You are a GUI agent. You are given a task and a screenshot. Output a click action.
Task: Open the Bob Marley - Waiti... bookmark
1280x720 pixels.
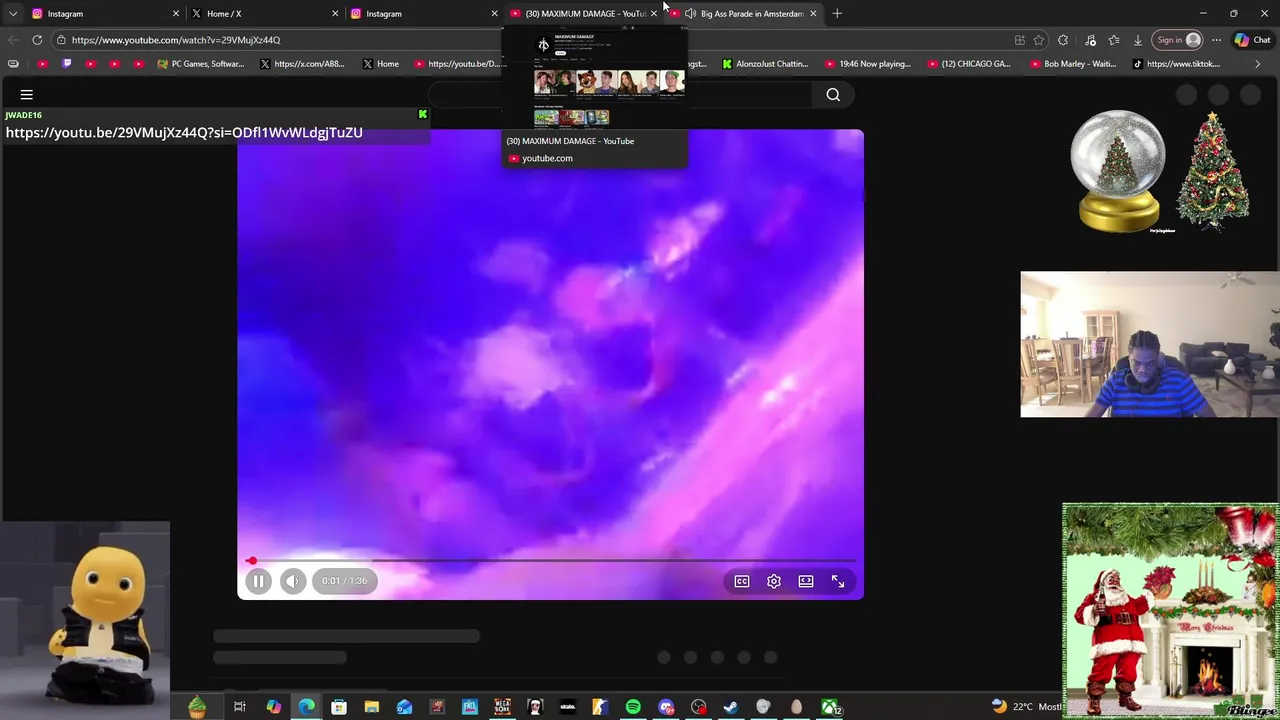tap(1071, 64)
